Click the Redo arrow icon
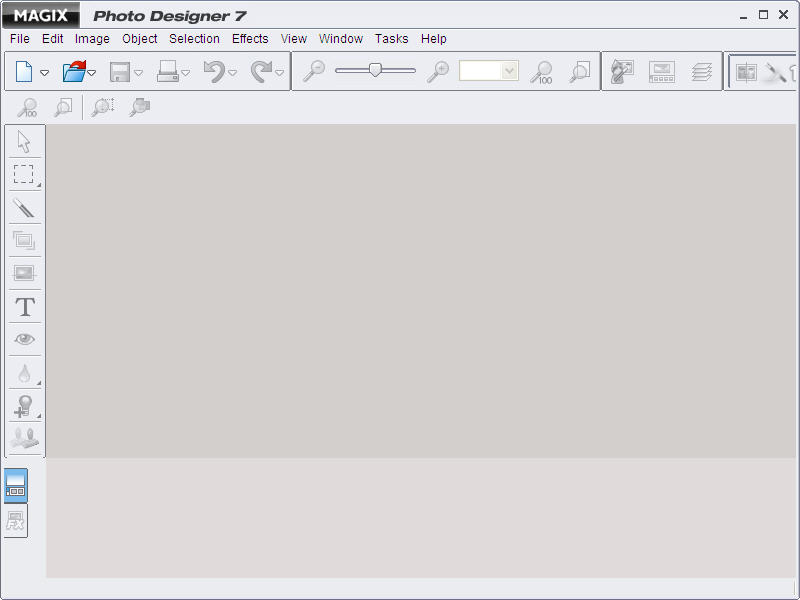This screenshot has height=600, width=800. click(261, 71)
